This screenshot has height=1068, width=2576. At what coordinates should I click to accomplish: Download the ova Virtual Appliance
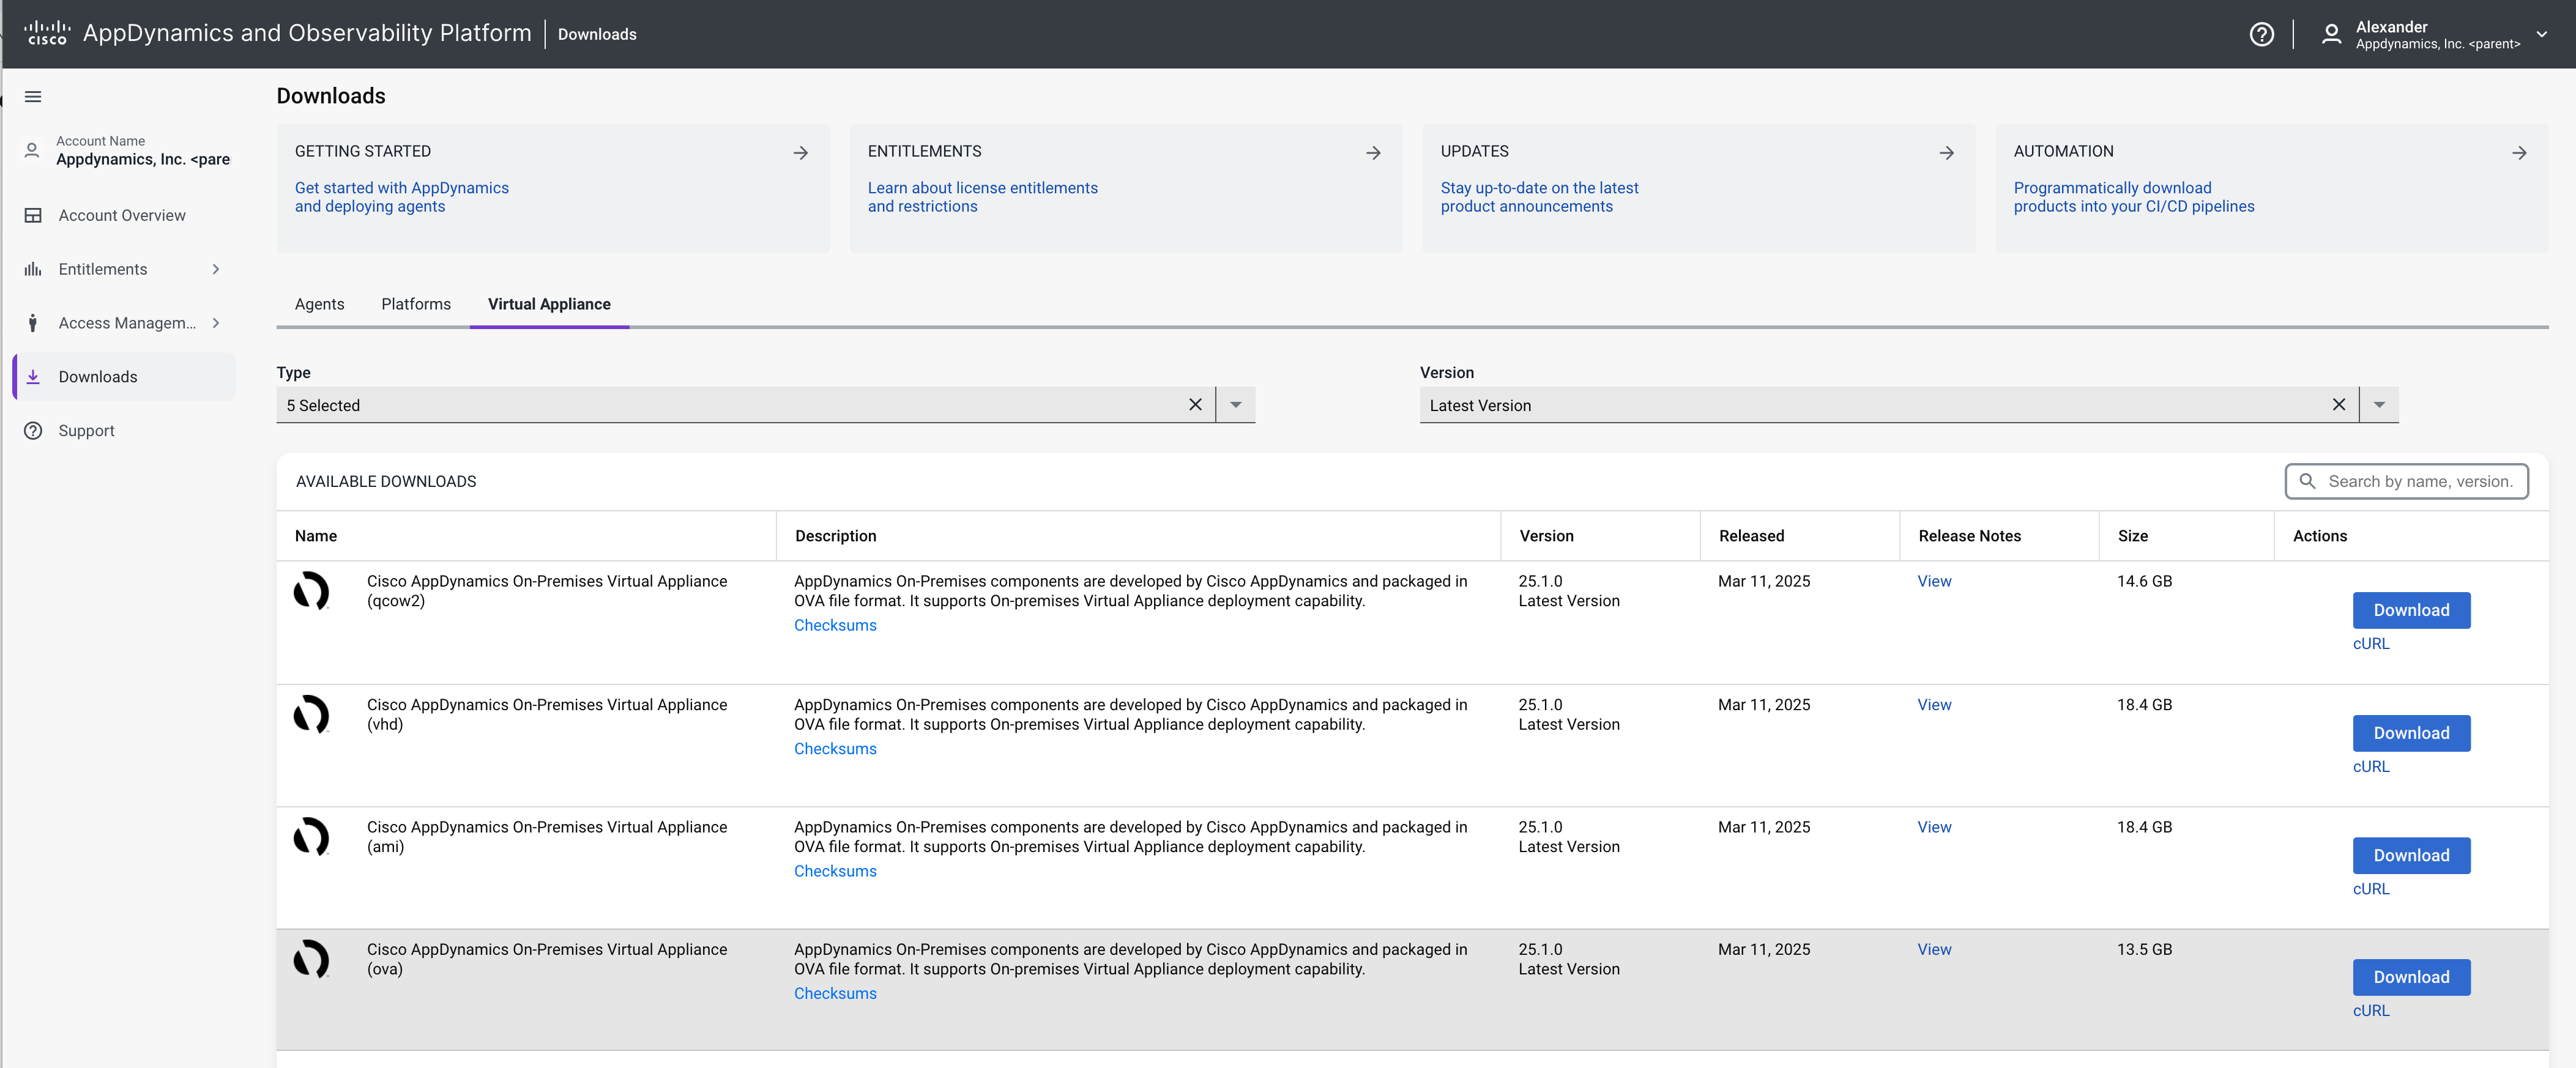(2411, 977)
